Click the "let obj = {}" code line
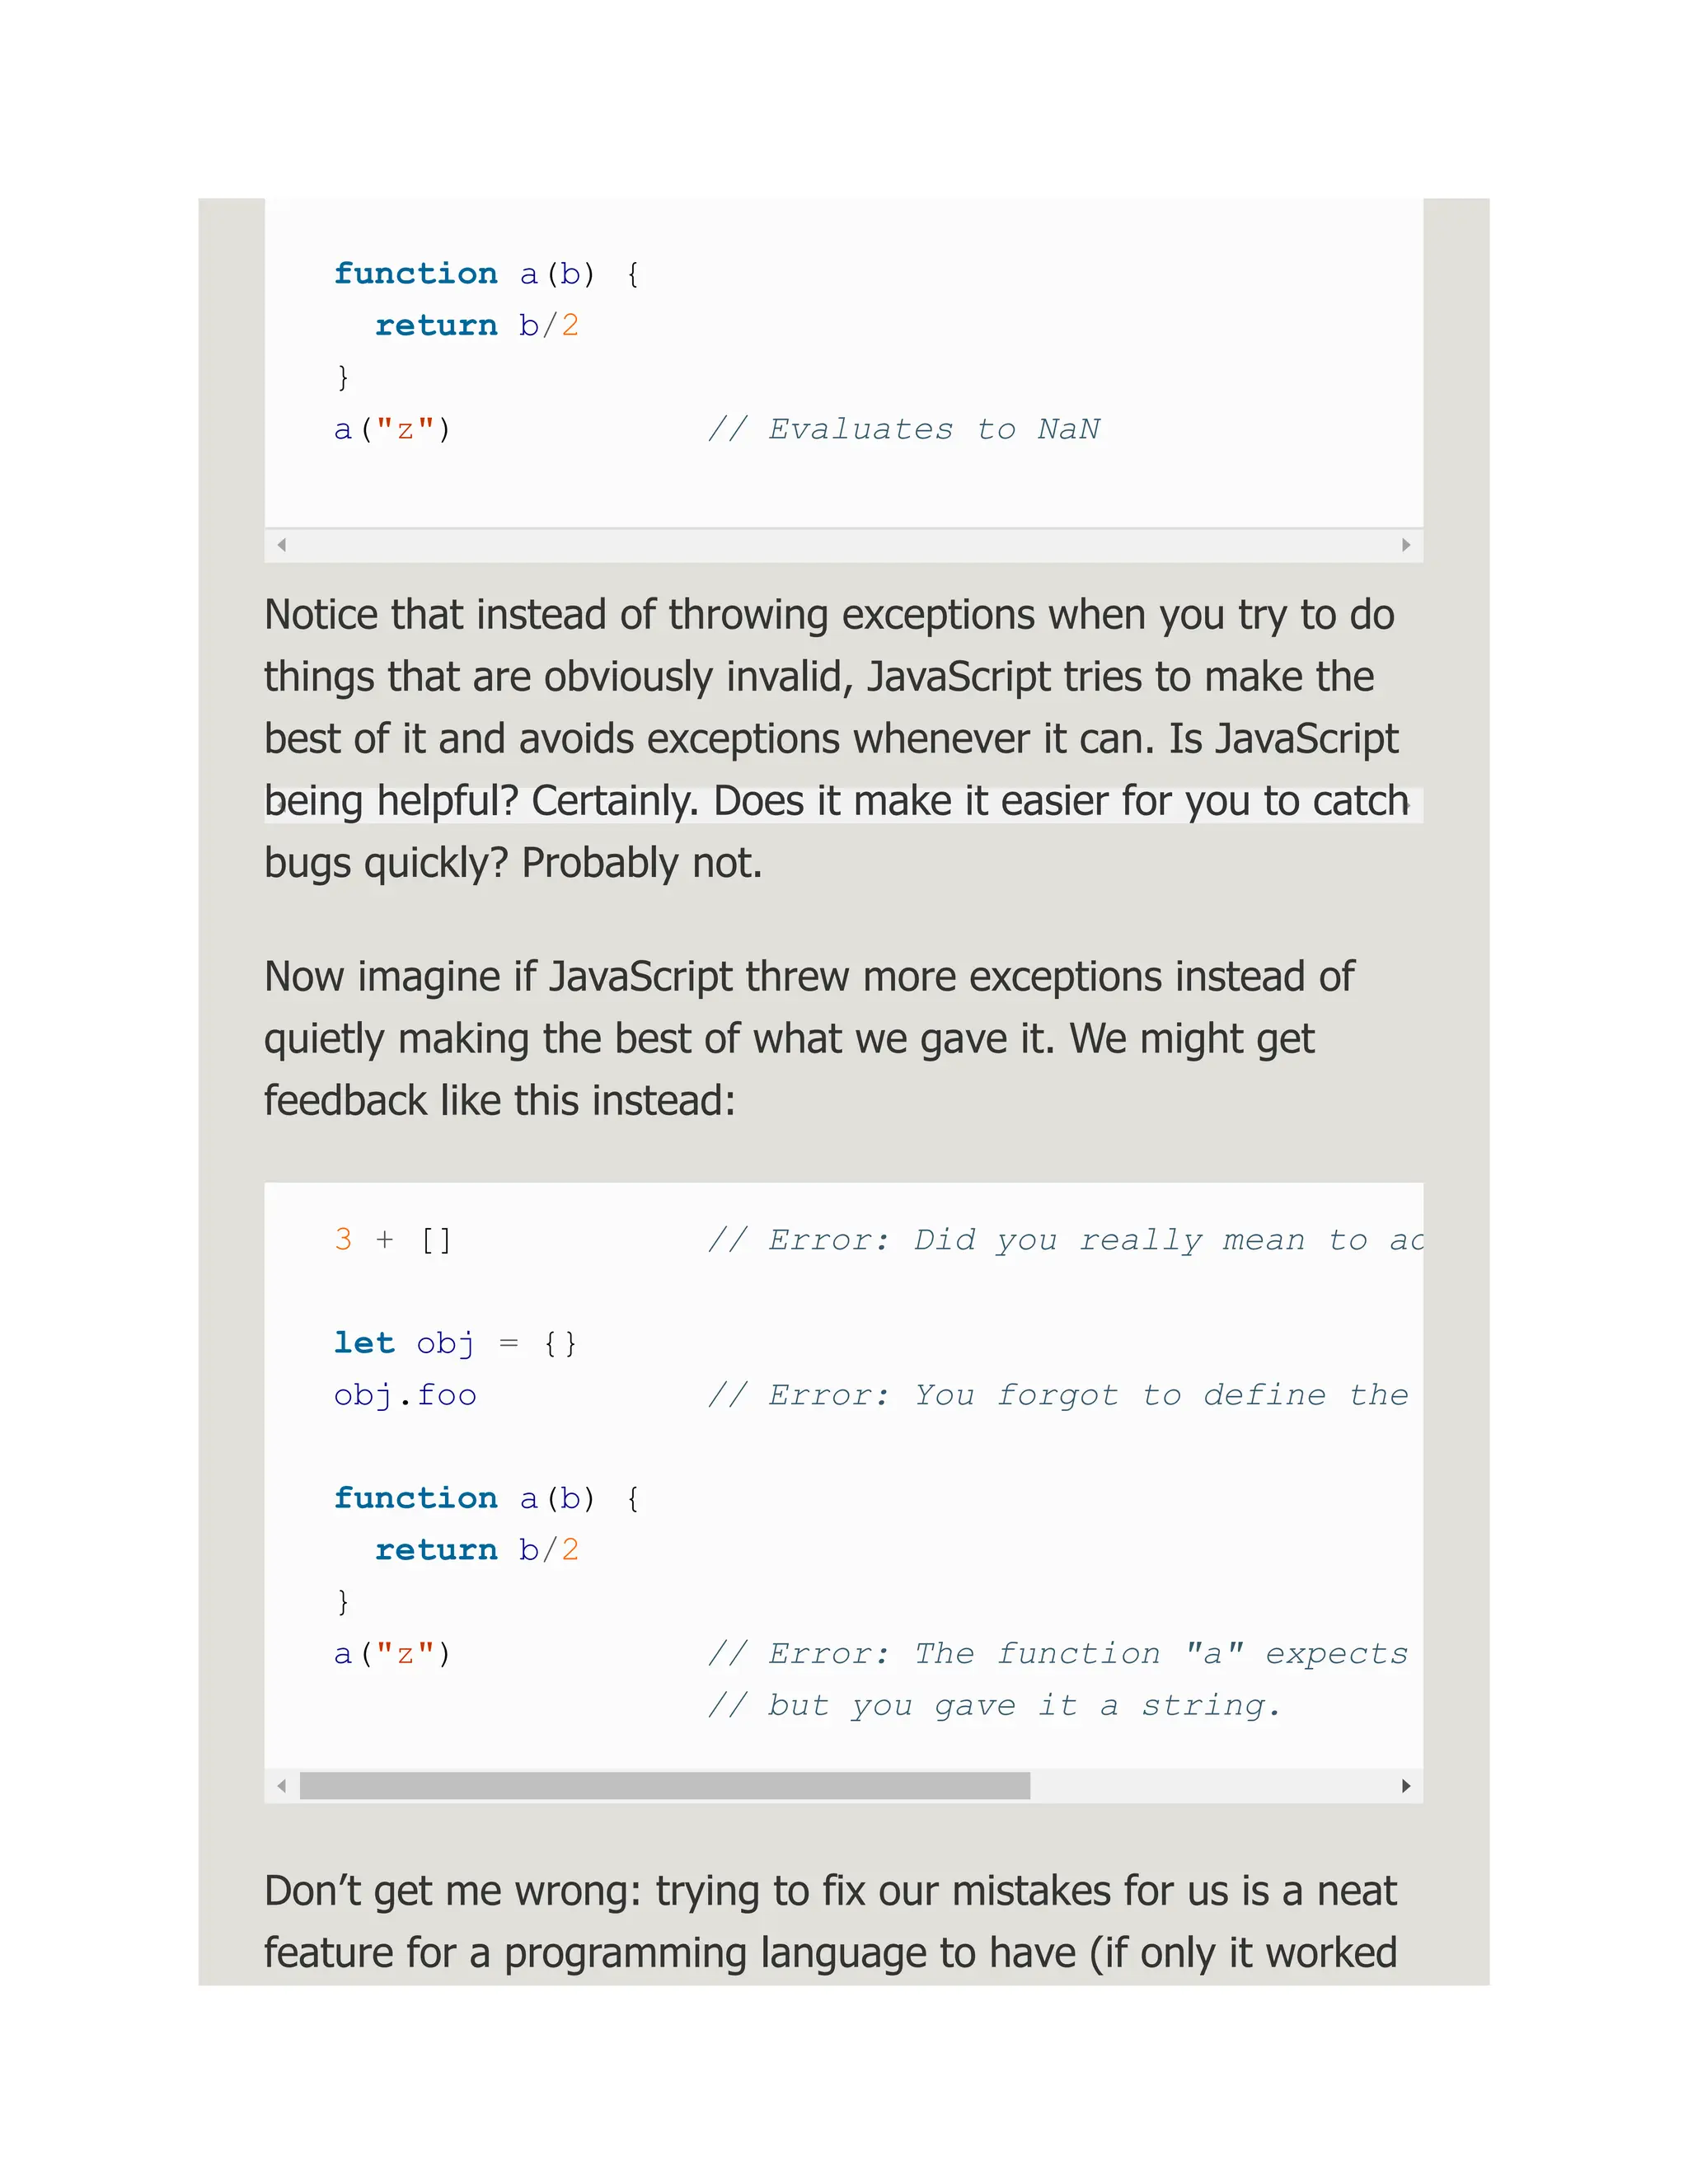Image resolution: width=1688 pixels, height=2184 pixels. click(454, 1343)
